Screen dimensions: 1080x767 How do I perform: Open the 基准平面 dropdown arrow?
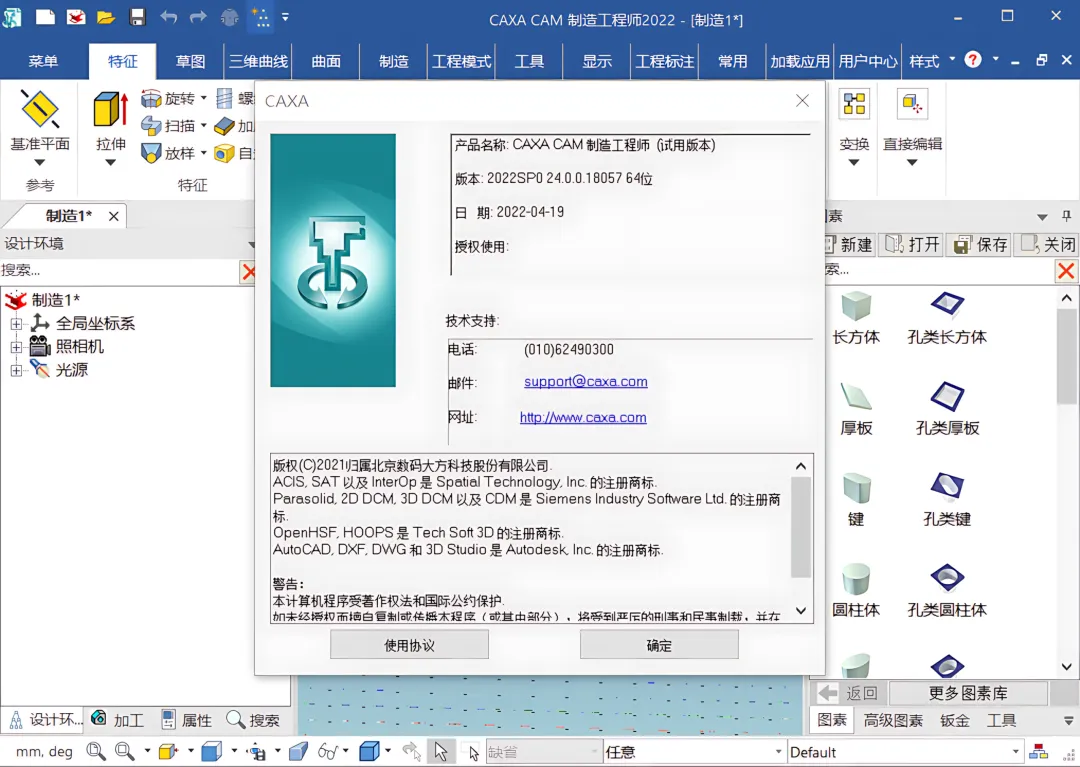(39, 163)
